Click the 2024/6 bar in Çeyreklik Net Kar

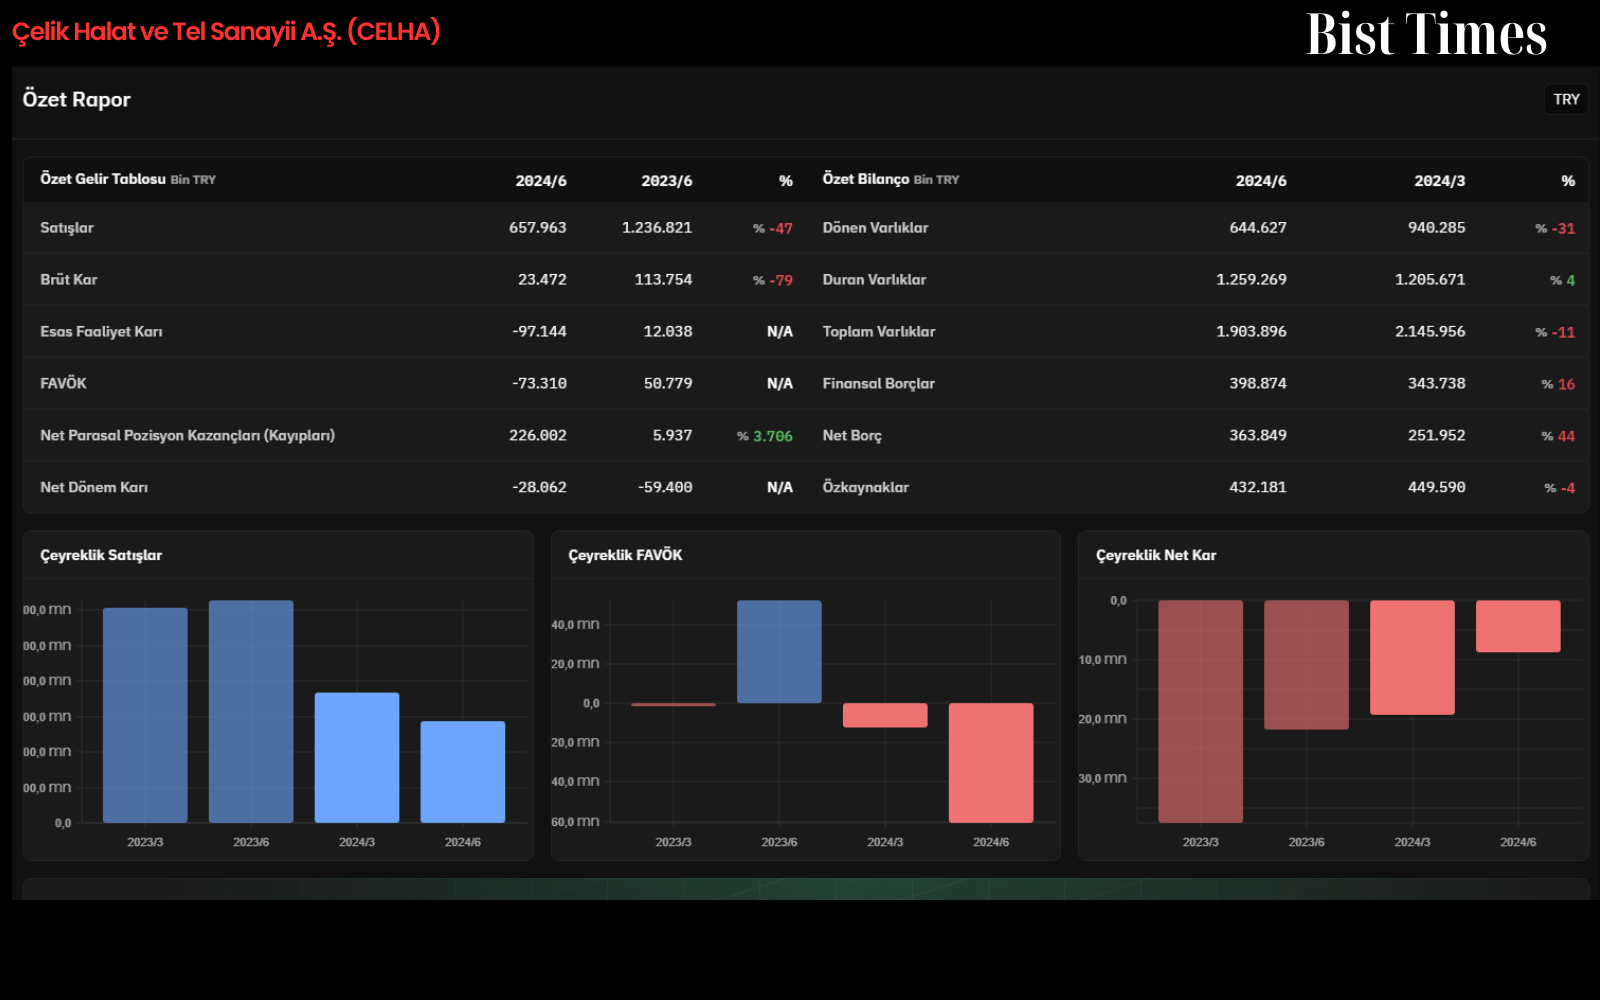pos(1518,626)
